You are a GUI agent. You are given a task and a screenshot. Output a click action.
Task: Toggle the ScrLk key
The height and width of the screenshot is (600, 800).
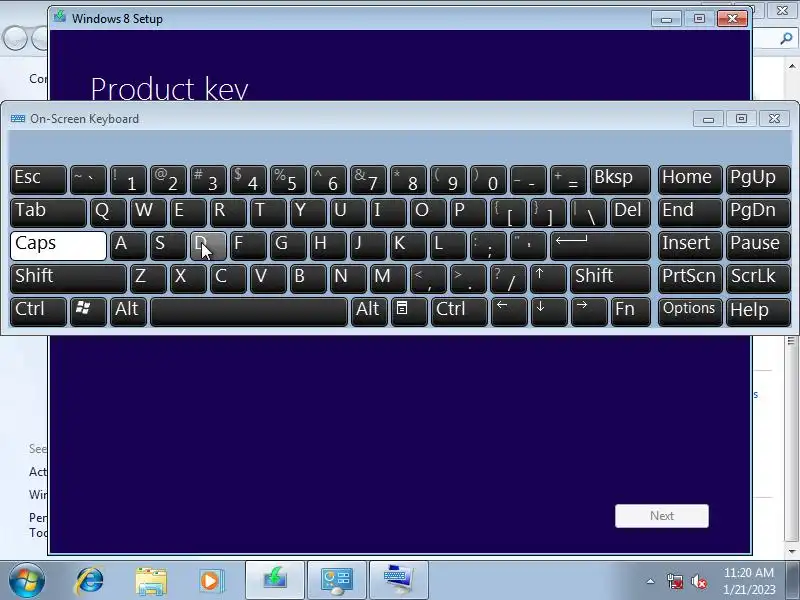click(x=758, y=279)
